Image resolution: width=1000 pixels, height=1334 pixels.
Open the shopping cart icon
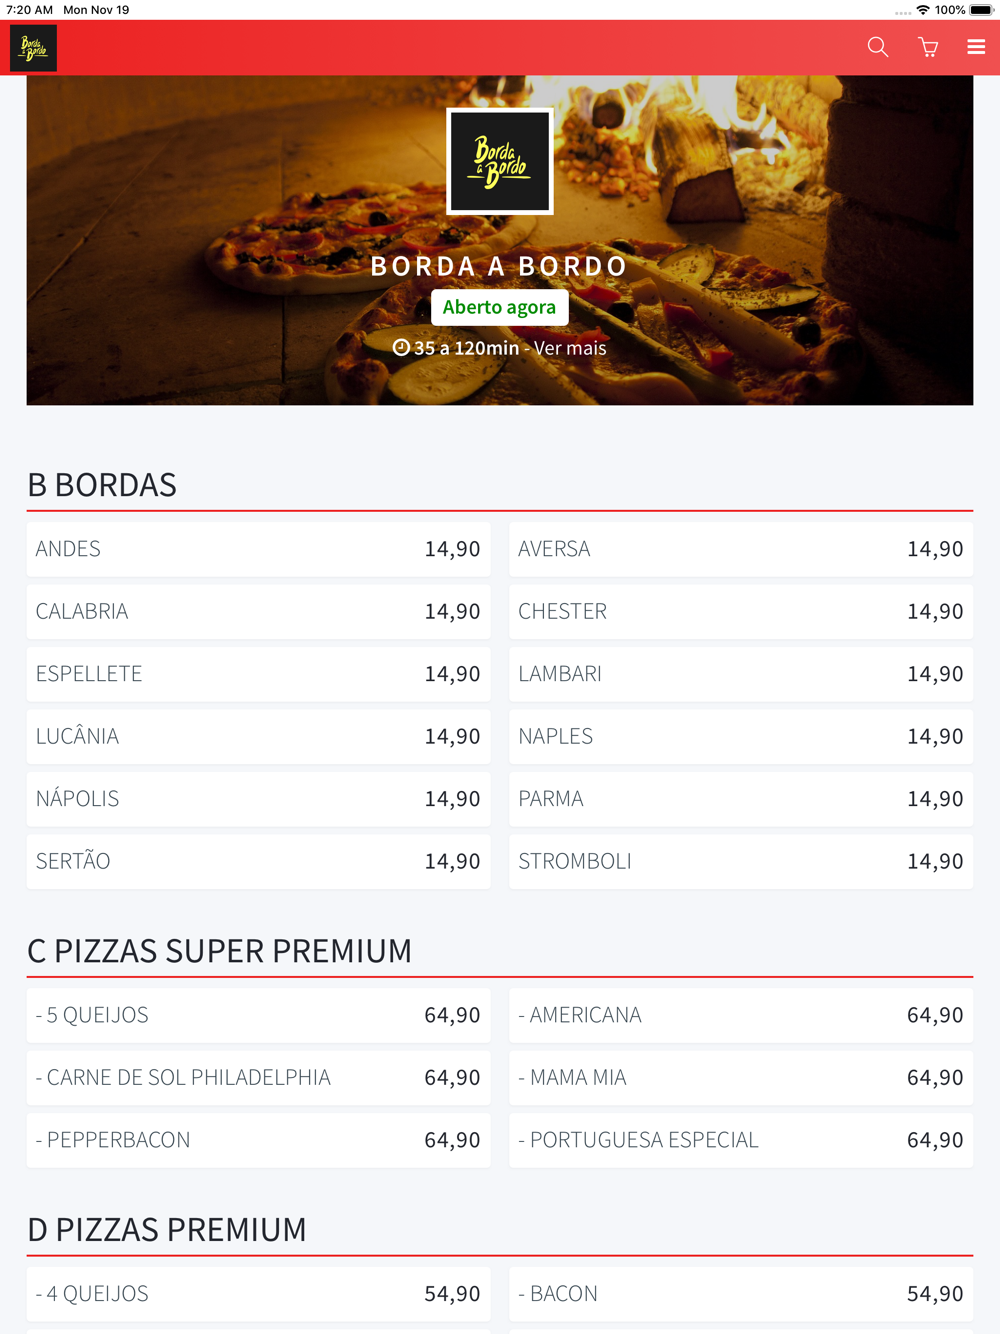pos(928,47)
